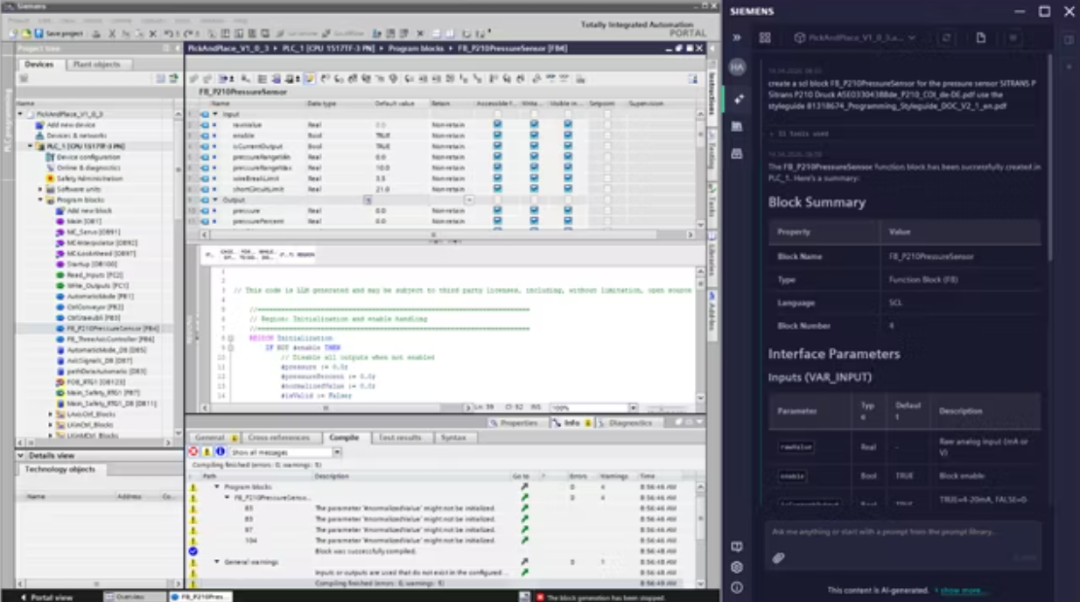The image size is (1080, 602).
Task: Expand Software units in project tree
Action: 40,189
